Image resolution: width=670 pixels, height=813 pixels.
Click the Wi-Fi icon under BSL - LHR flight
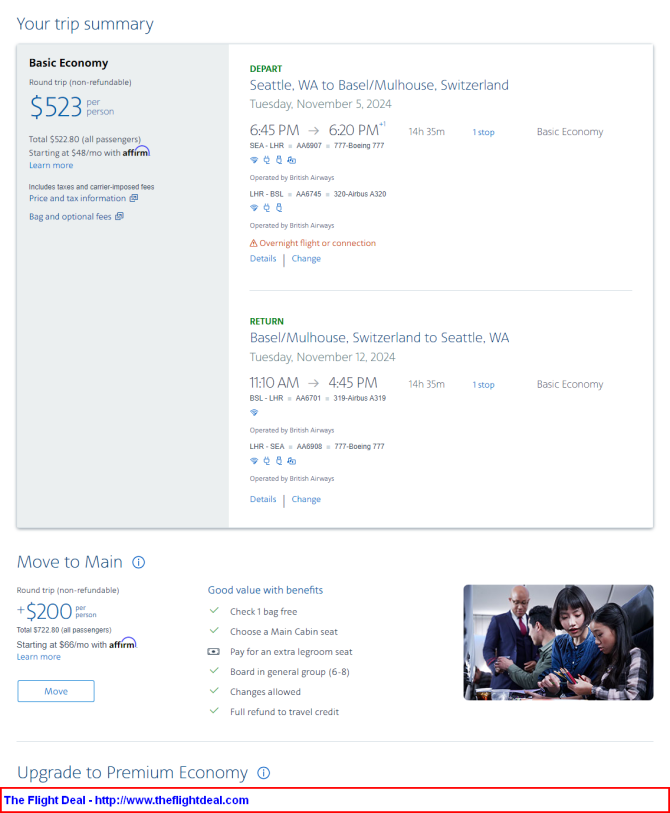click(254, 413)
